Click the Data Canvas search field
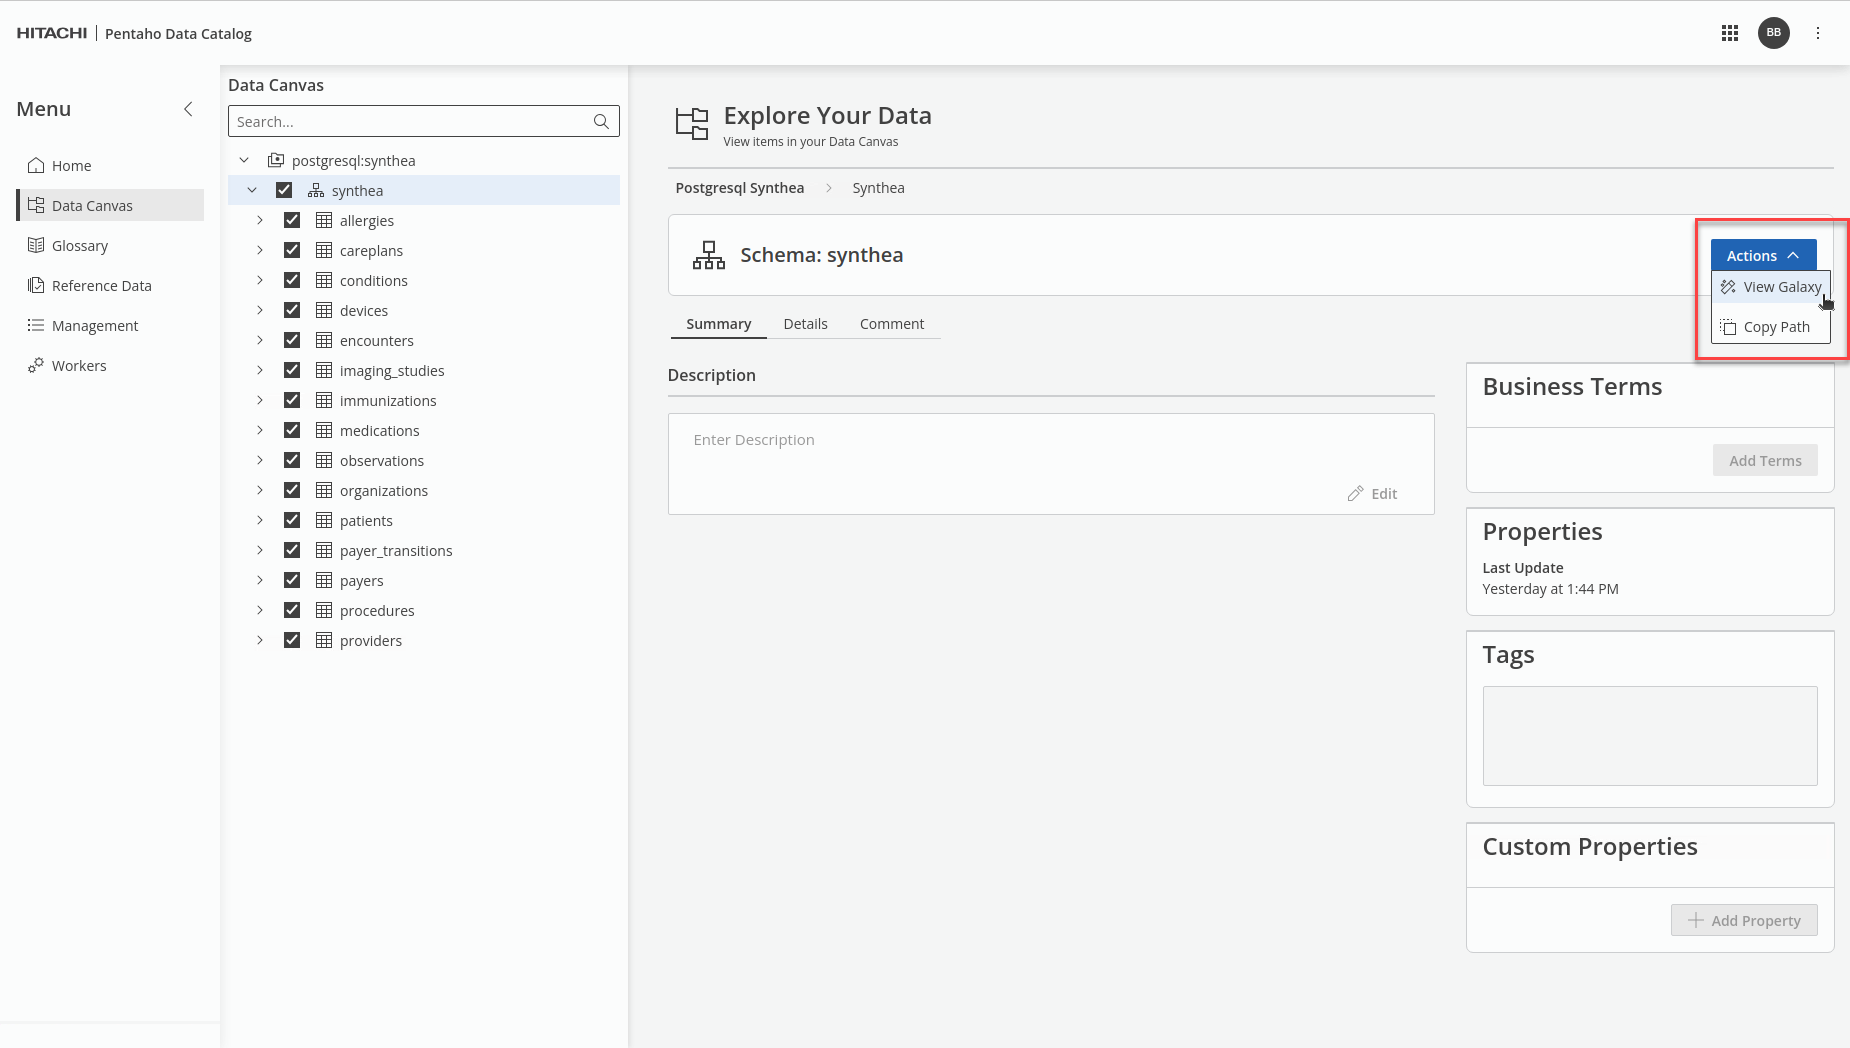 (x=410, y=122)
